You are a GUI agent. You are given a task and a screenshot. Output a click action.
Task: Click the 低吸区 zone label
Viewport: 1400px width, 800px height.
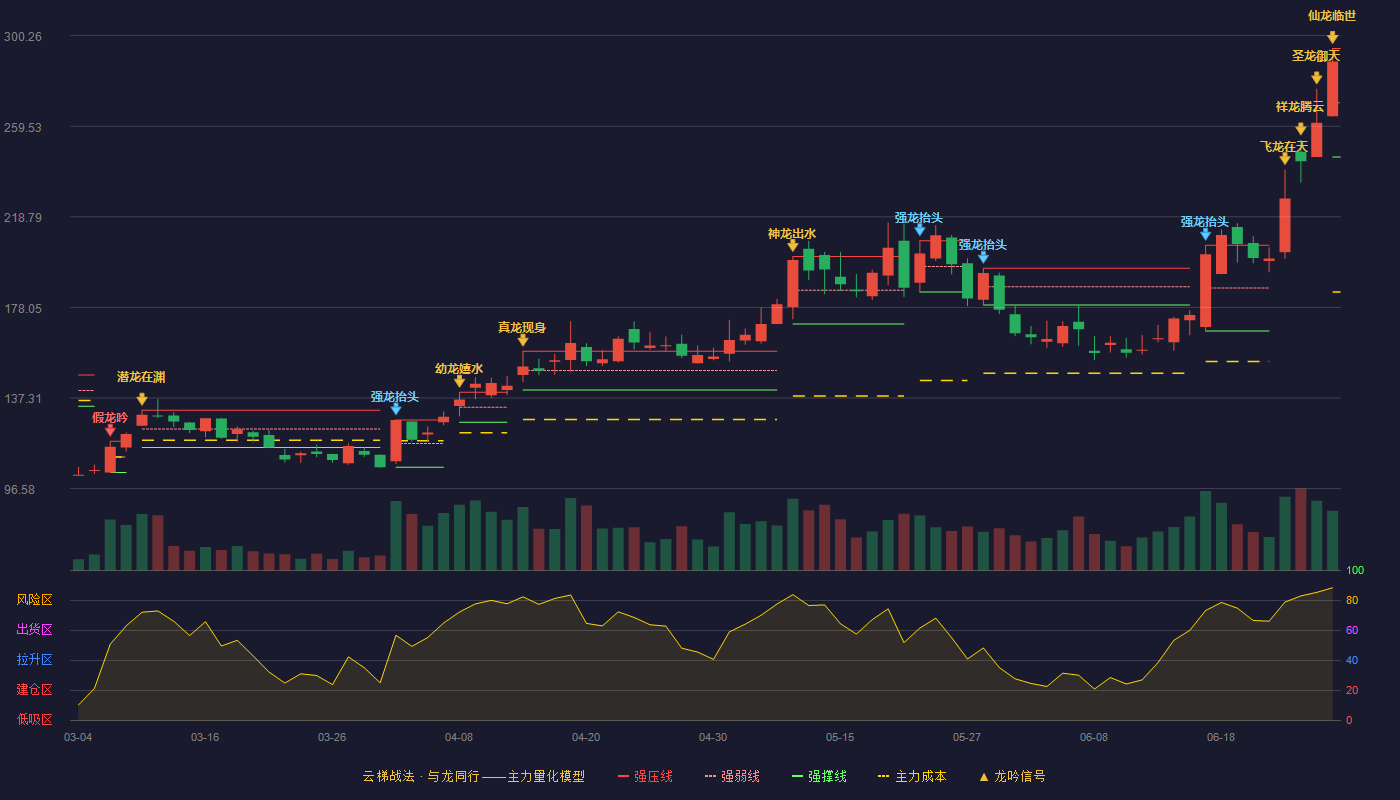pos(34,719)
